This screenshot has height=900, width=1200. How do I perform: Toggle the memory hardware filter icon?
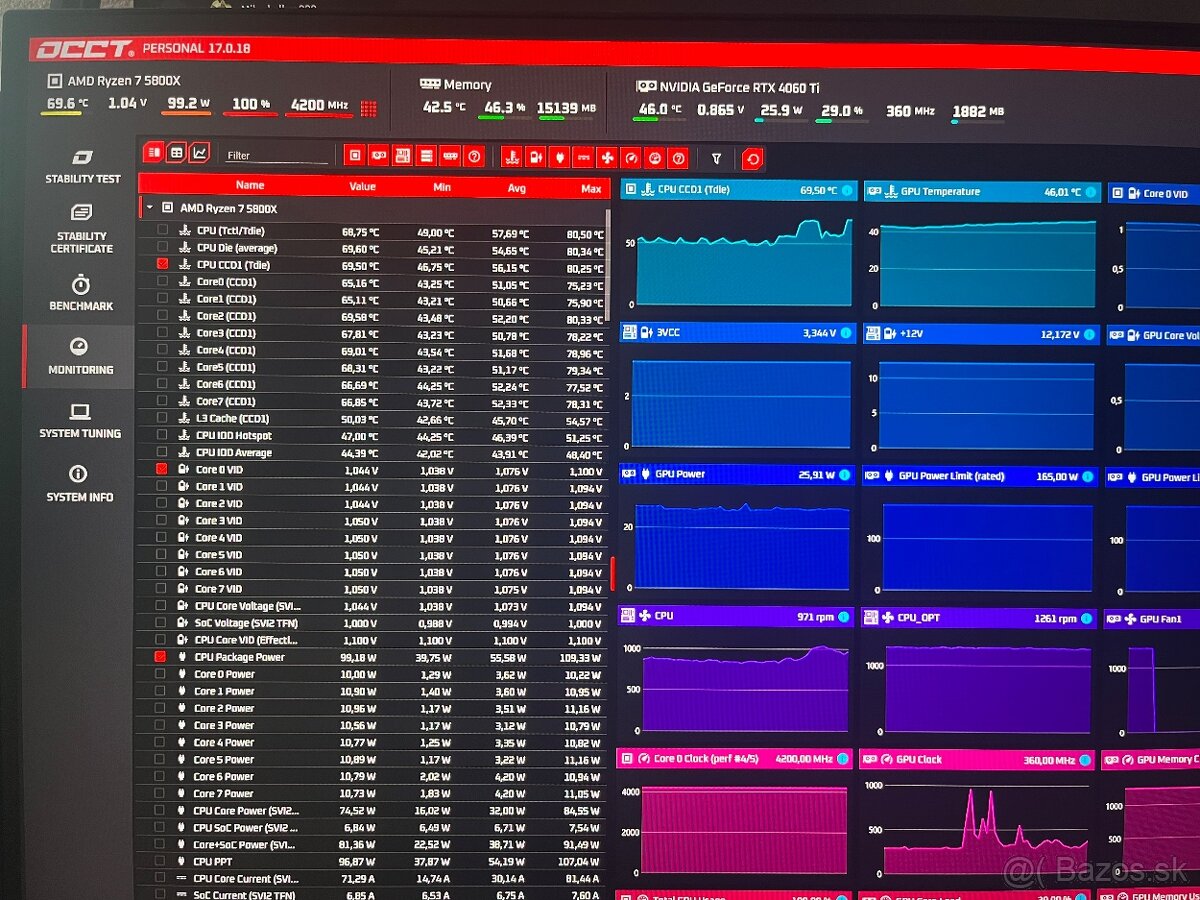tap(451, 156)
